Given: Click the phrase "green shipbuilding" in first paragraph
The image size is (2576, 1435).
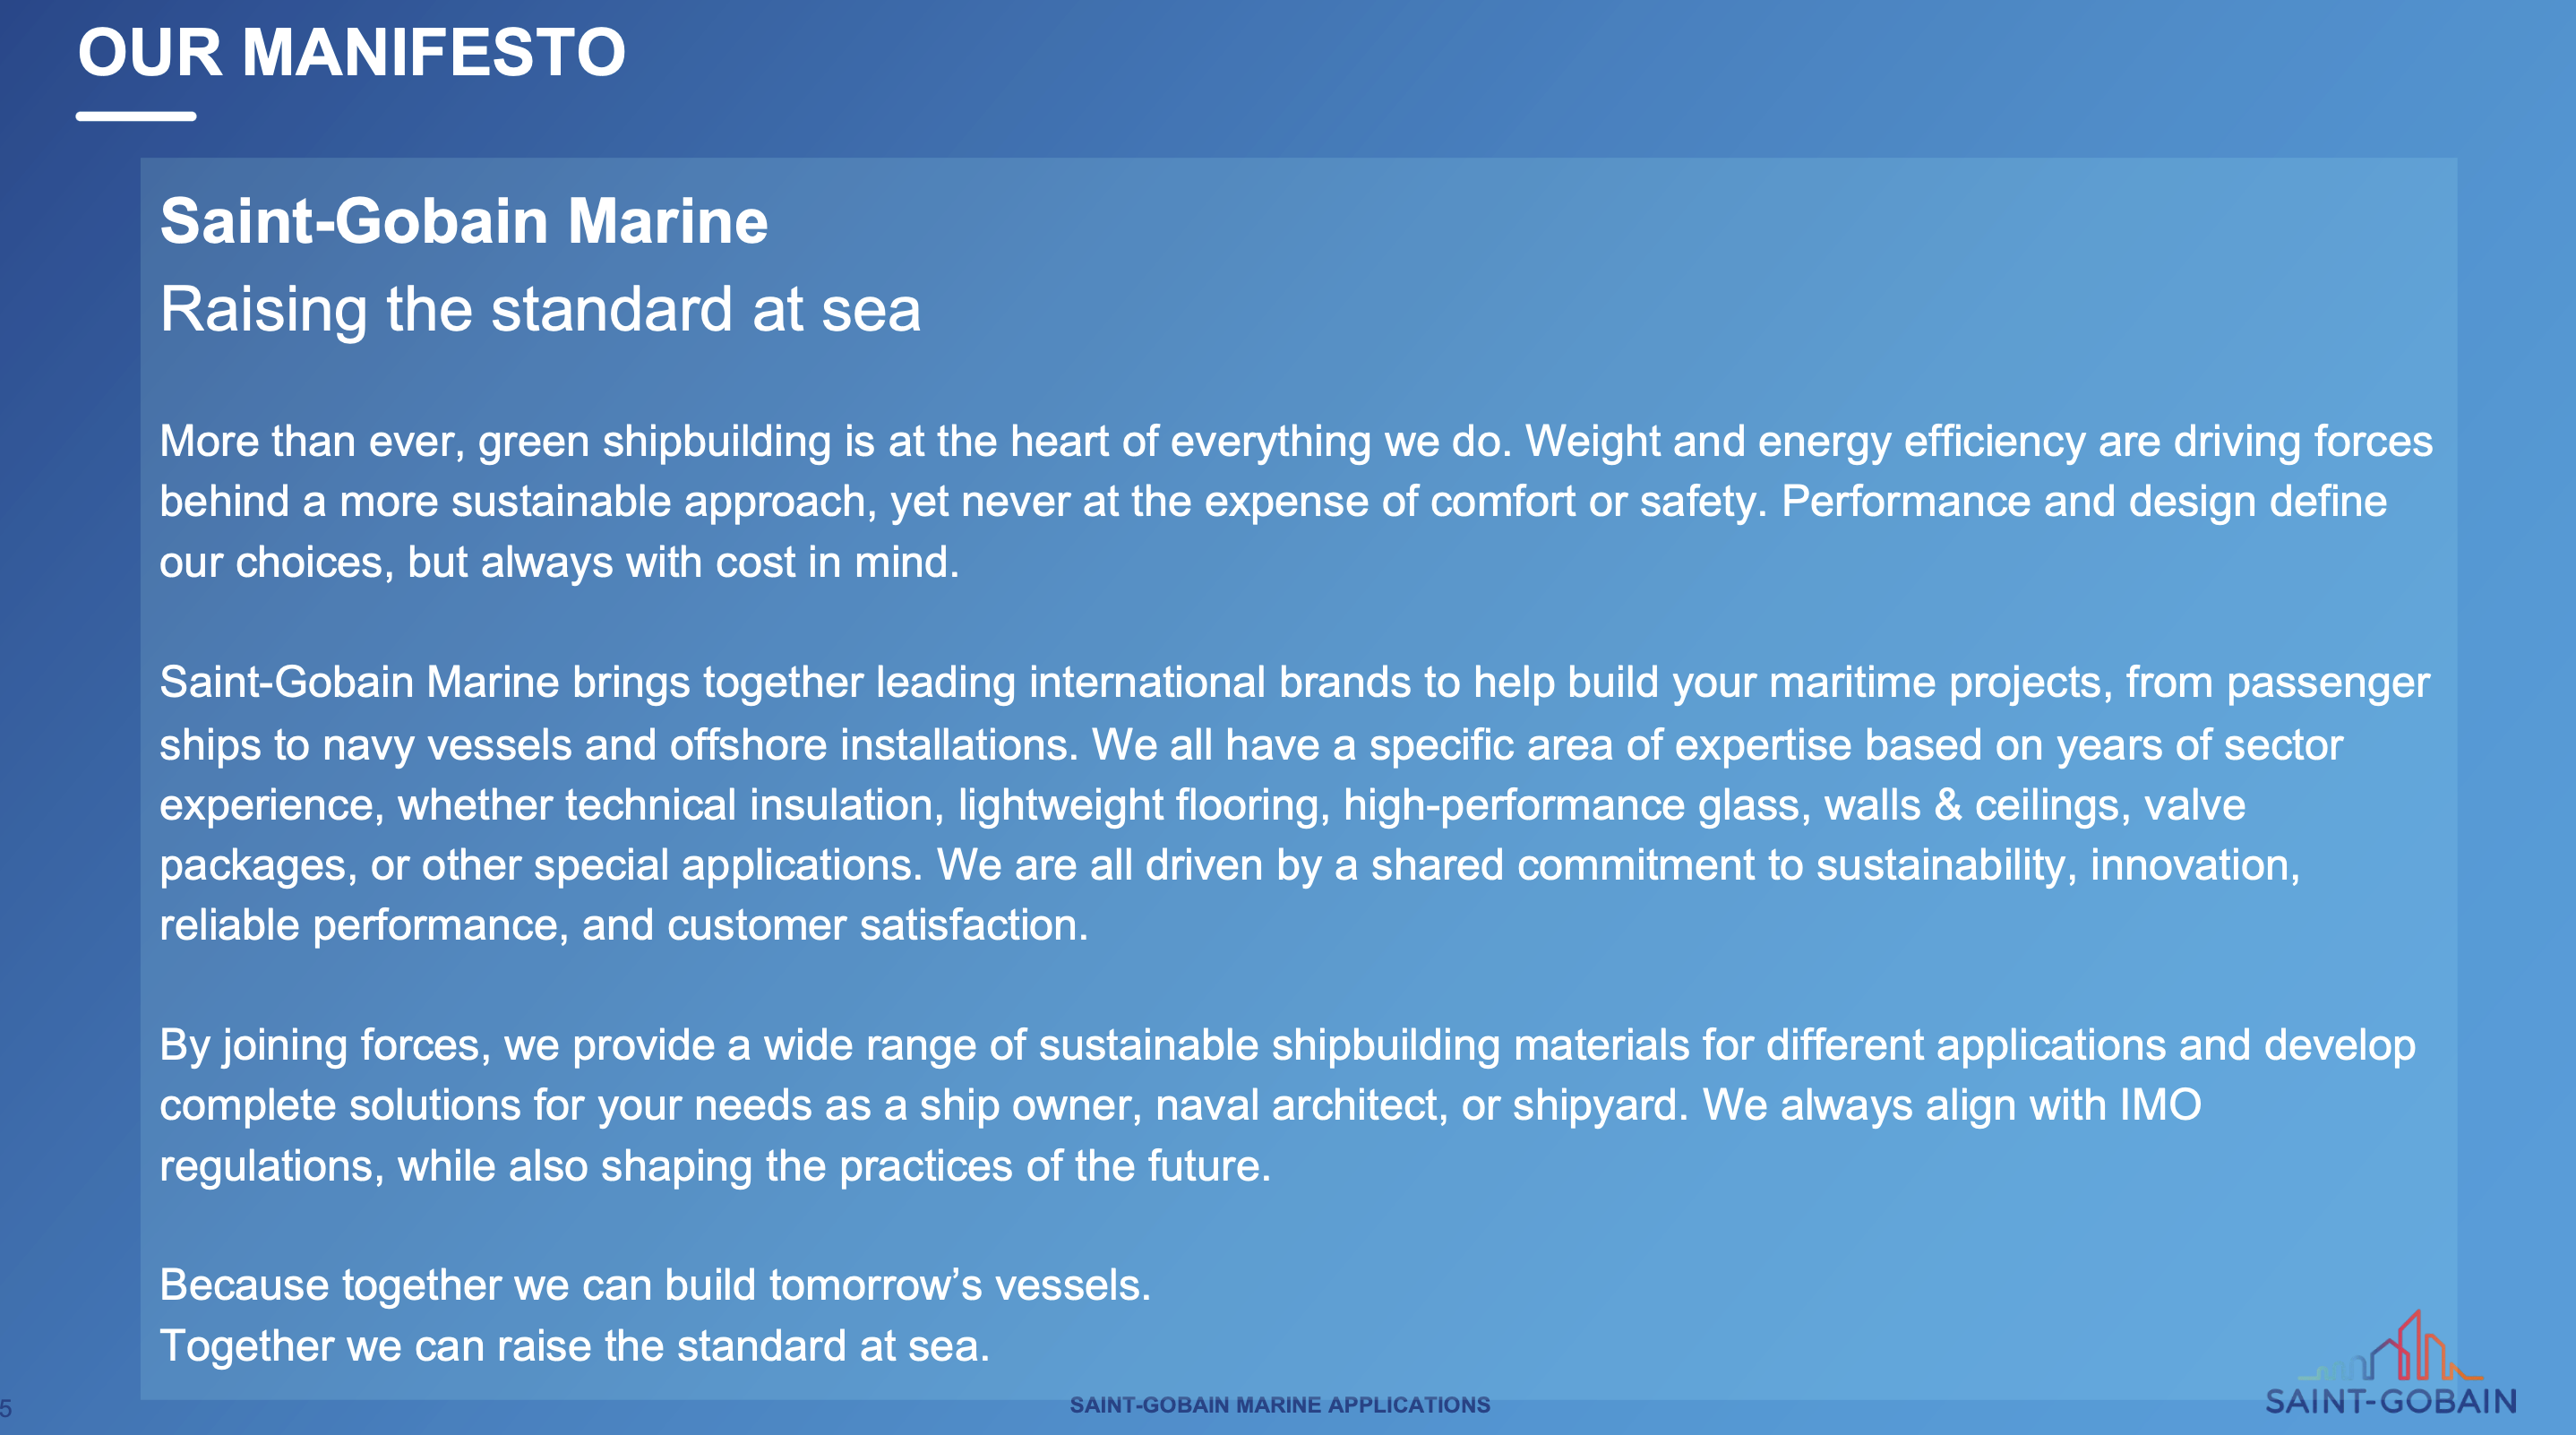Looking at the screenshot, I should pos(655,442).
